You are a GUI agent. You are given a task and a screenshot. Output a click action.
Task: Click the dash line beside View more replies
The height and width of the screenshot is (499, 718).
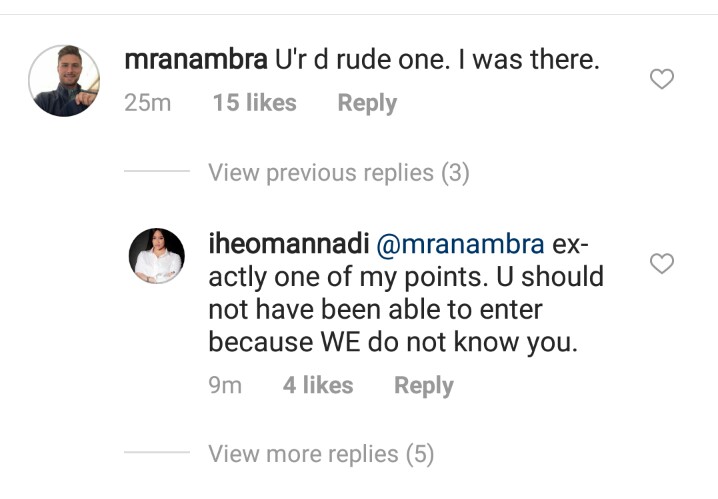156,454
